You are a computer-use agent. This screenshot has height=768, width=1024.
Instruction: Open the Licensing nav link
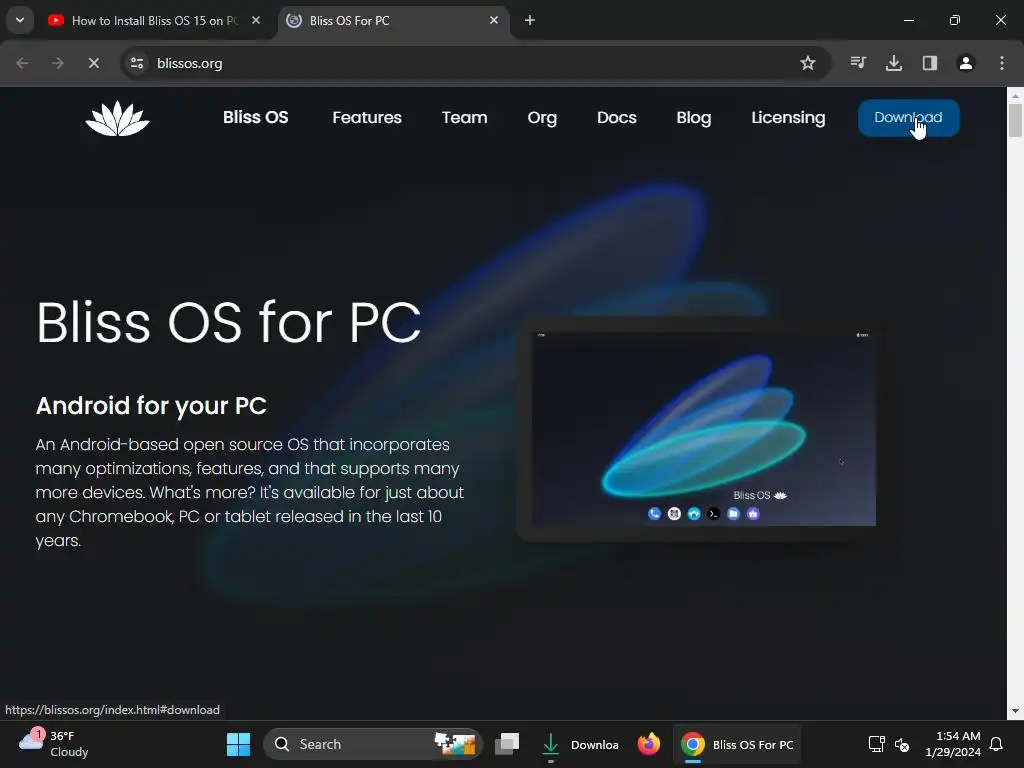click(x=788, y=118)
